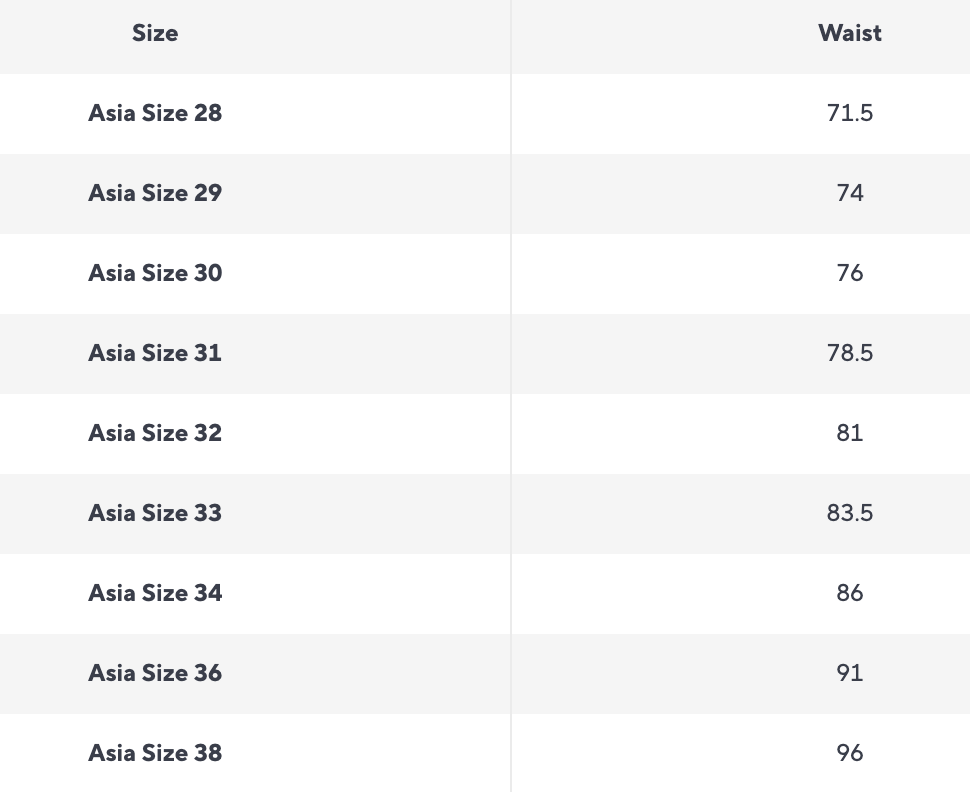The image size is (970, 792).
Task: Click the Waist column header
Action: (x=849, y=33)
